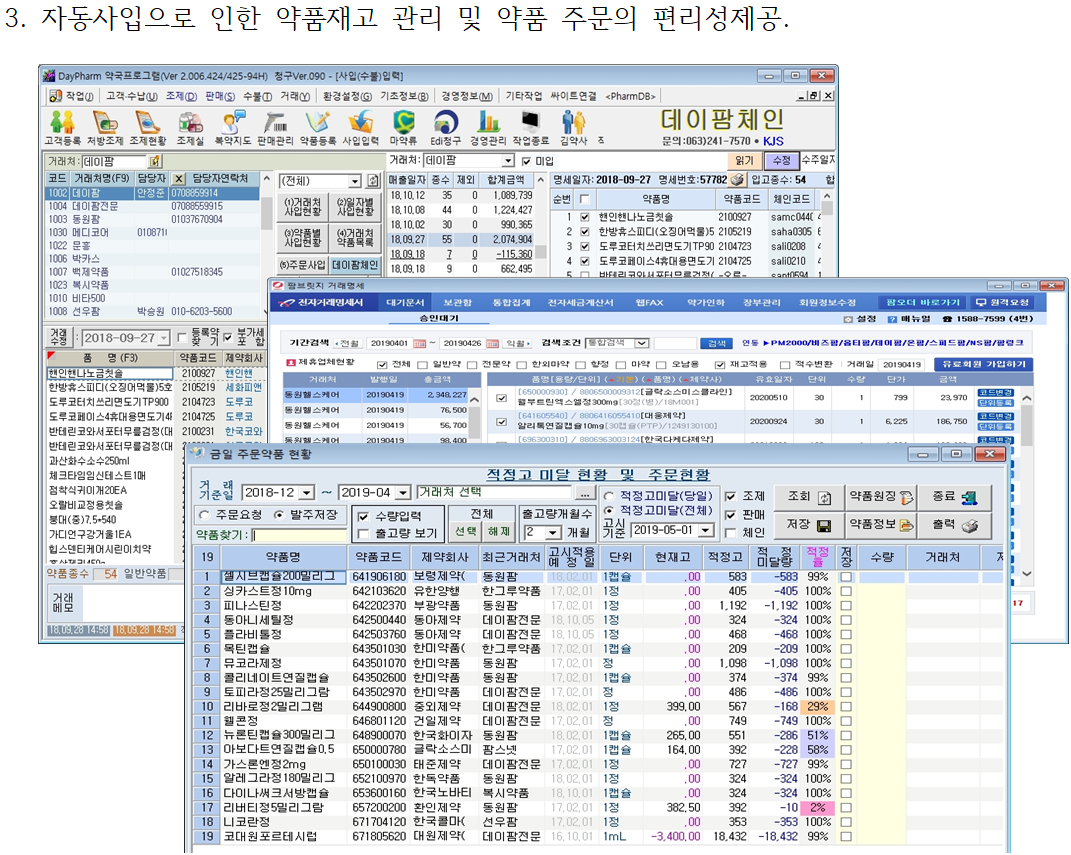Open the 2019-04 end month dropdown

tap(403, 493)
